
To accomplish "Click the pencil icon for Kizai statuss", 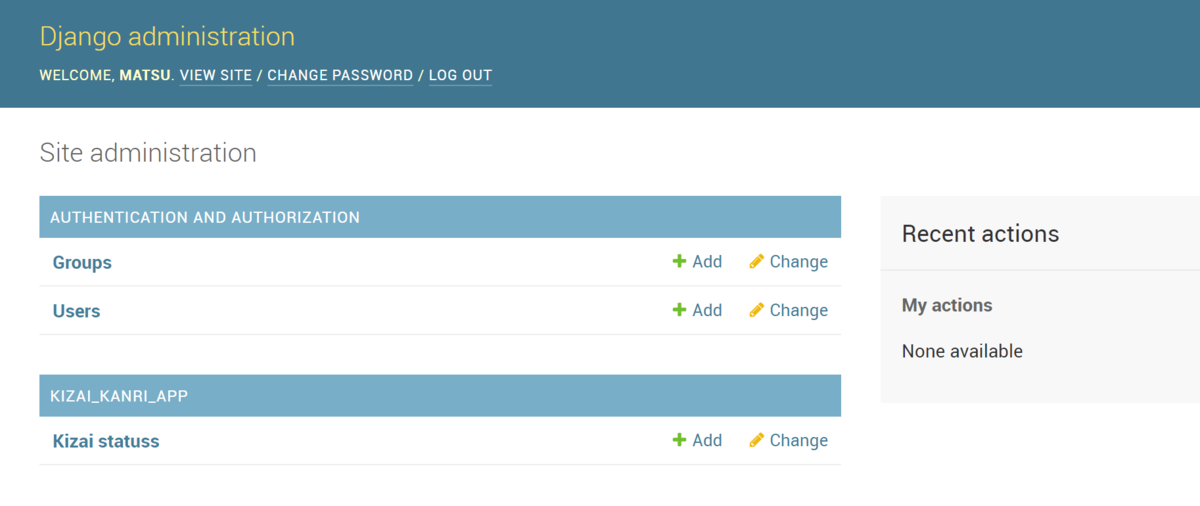I will point(757,440).
